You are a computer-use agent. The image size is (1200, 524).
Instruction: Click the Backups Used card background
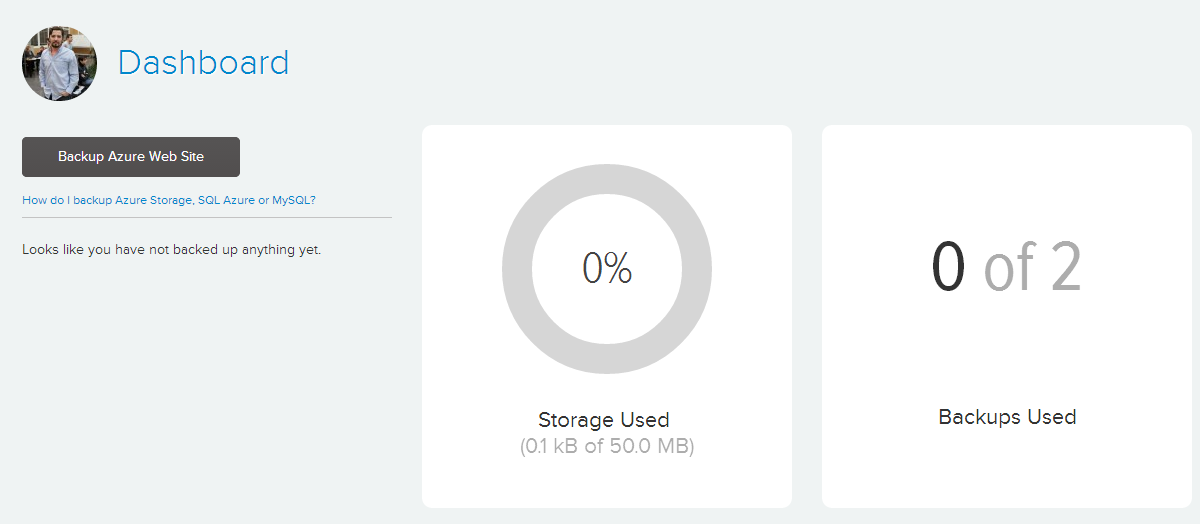click(x=1007, y=316)
